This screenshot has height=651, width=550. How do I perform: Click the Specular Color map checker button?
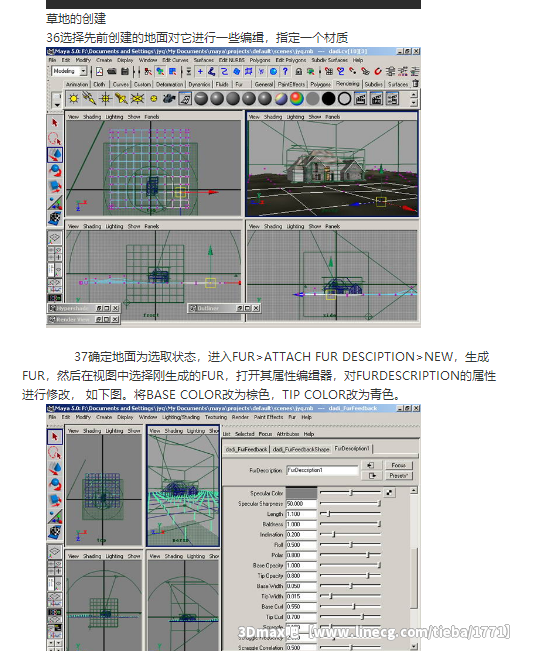[389, 493]
